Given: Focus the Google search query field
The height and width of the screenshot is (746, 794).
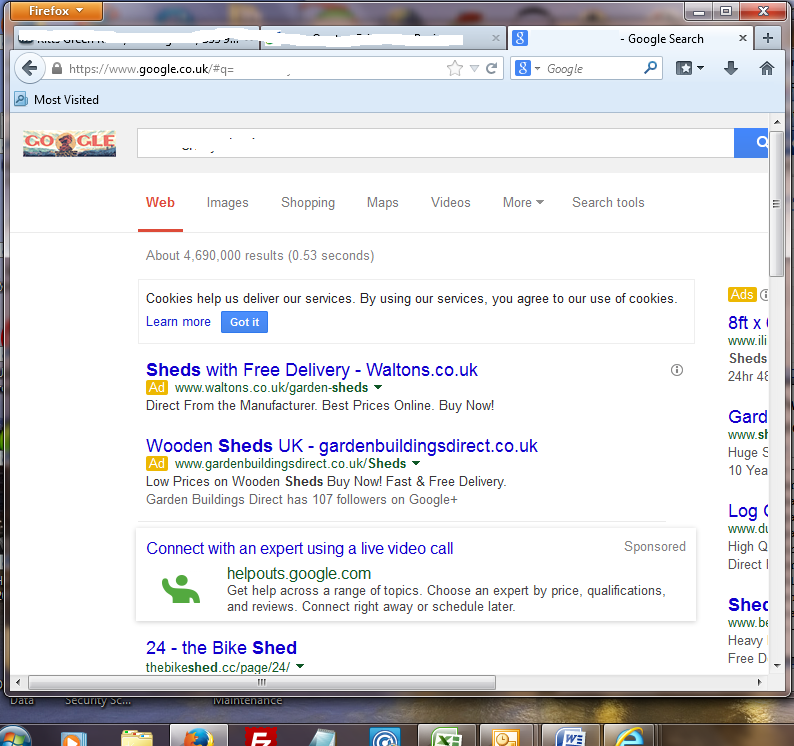Looking at the screenshot, I should (x=435, y=143).
